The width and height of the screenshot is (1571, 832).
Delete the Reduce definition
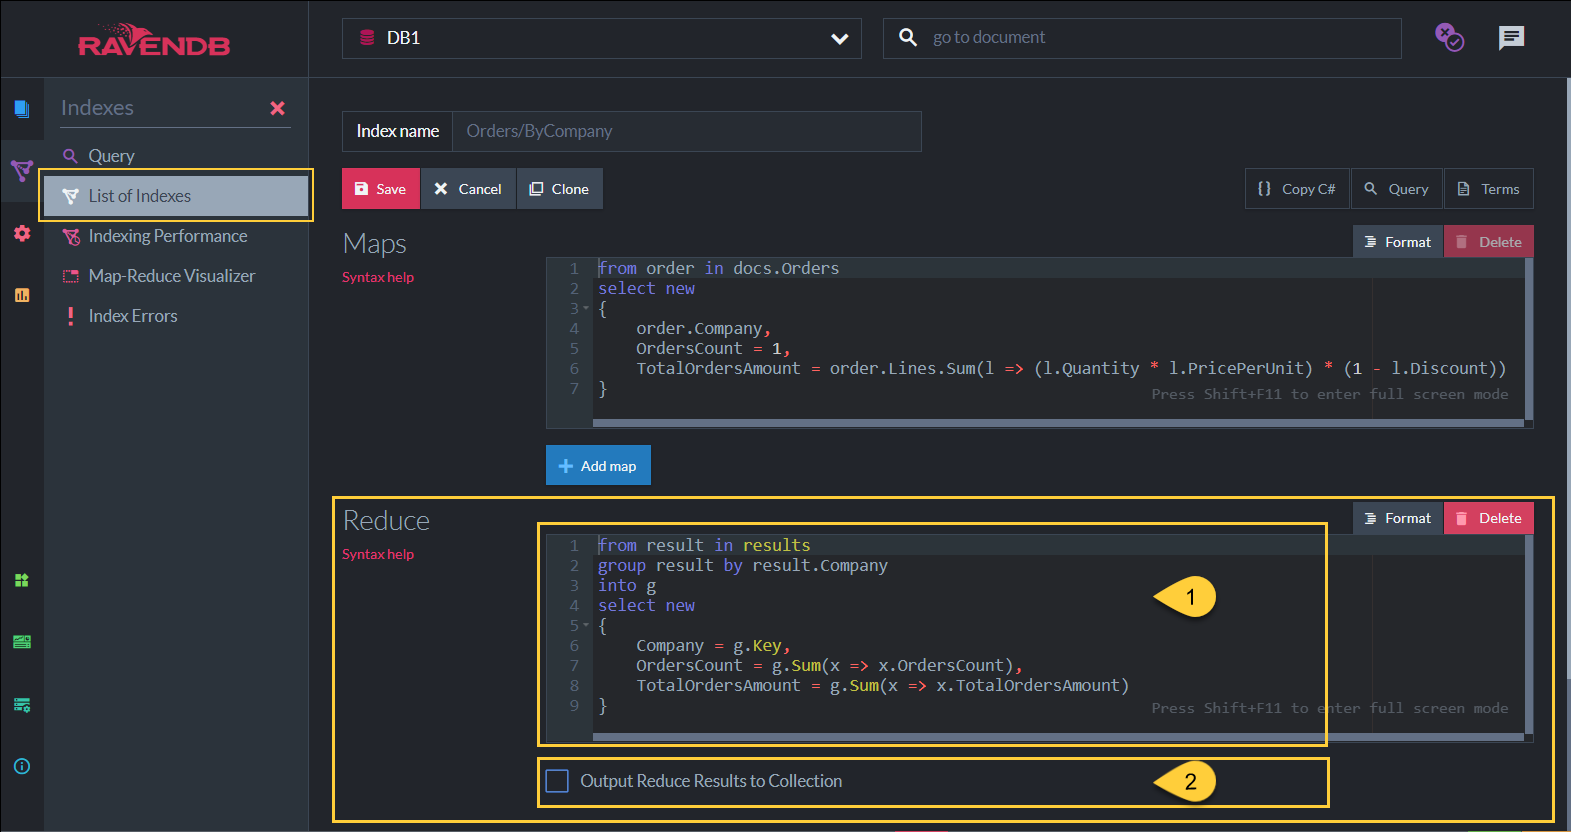pos(1489,518)
